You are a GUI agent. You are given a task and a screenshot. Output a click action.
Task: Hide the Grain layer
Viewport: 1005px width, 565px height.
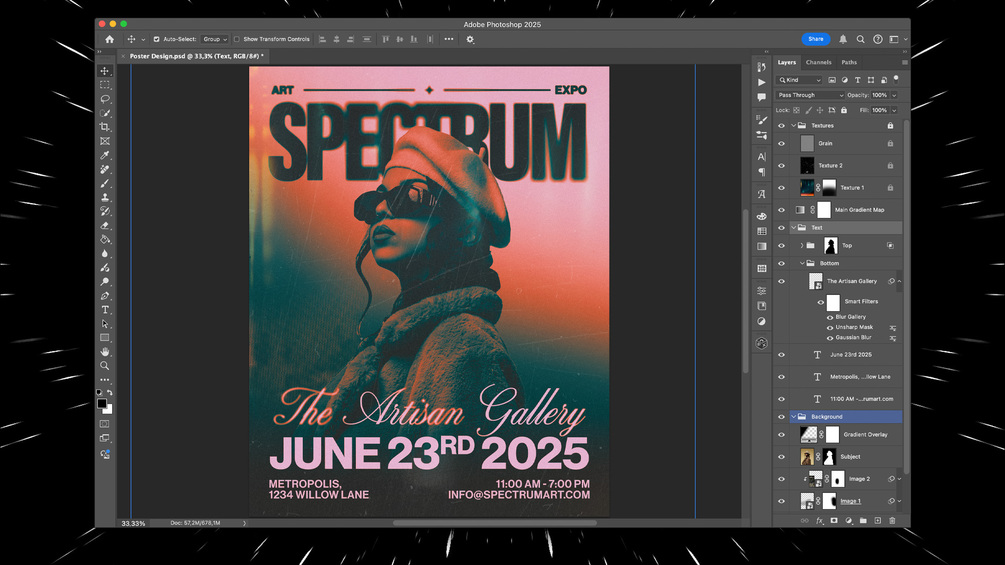[781, 143]
